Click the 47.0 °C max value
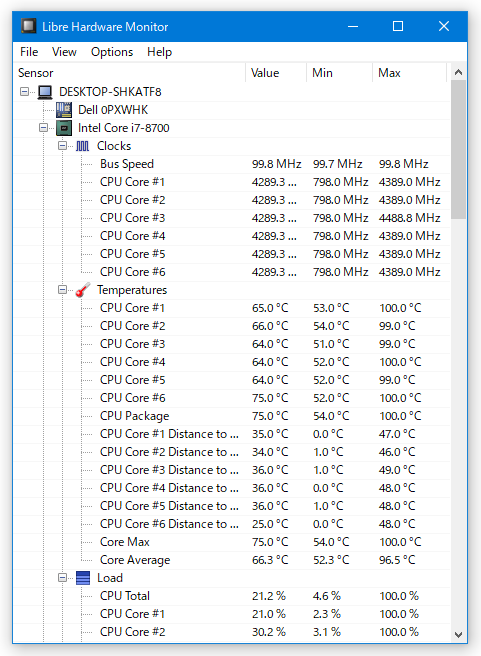 coord(397,433)
